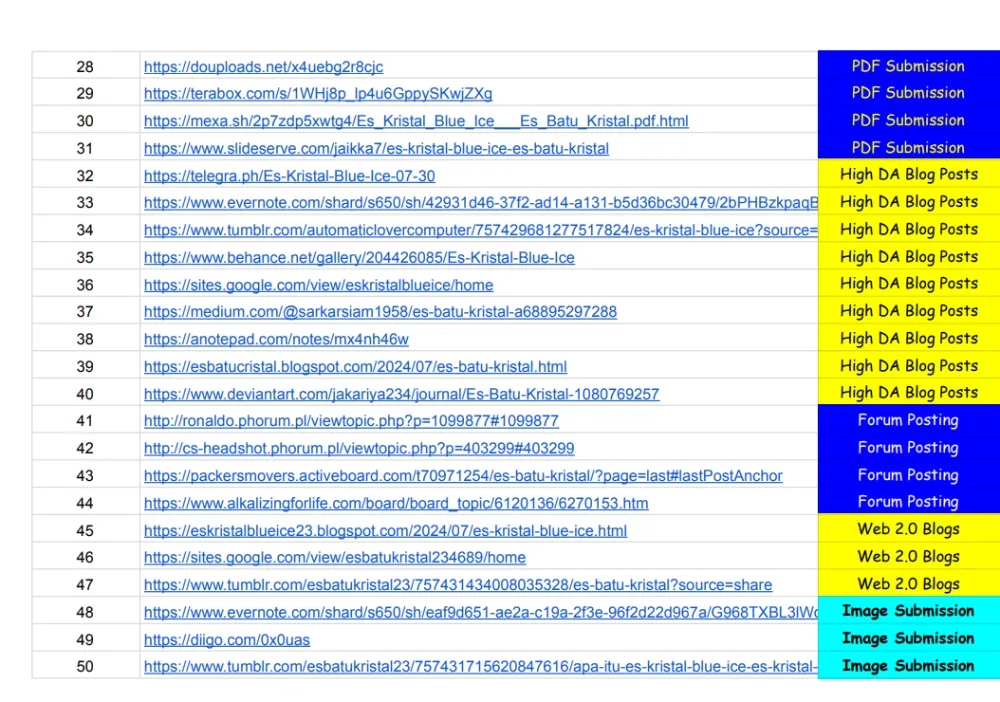Select row number 29 cell
Viewport: 1000px width, 702px height.
85,92
